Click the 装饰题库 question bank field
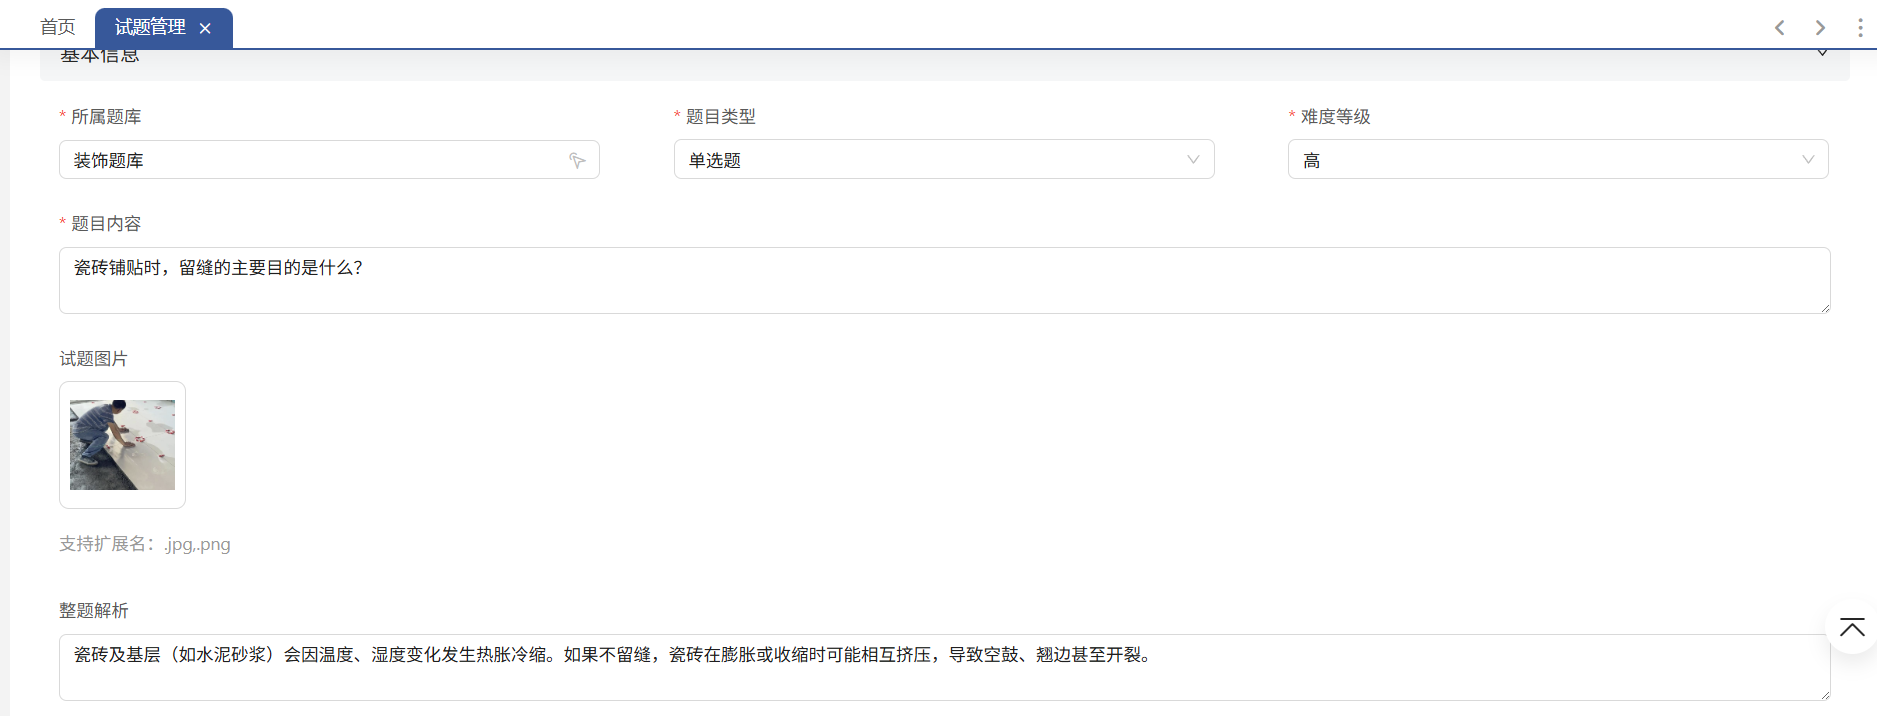The width and height of the screenshot is (1877, 716). 310,160
